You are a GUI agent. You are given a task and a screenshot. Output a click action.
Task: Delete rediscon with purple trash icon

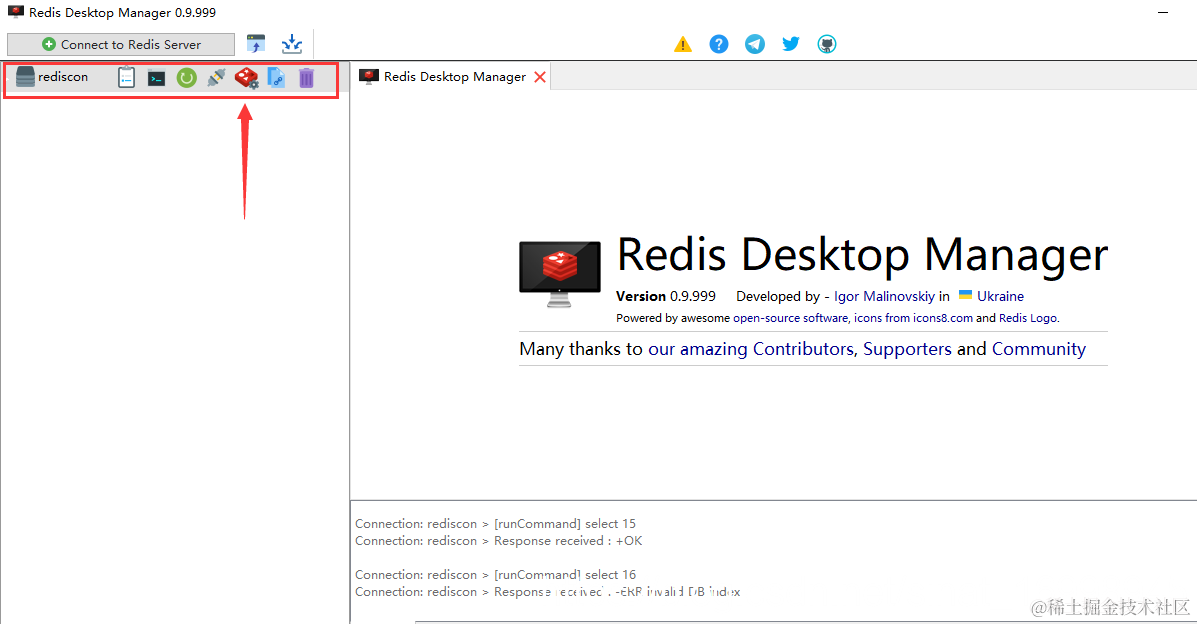[306, 78]
